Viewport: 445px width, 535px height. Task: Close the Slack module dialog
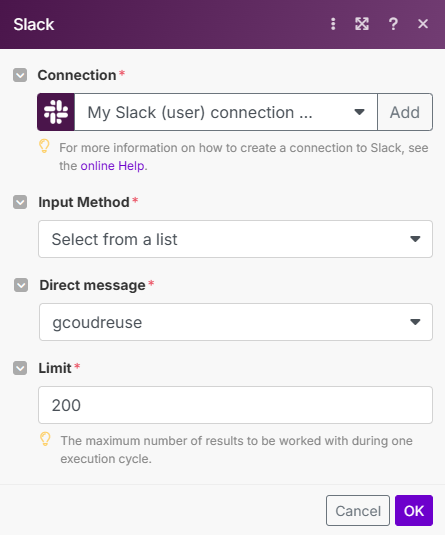[x=423, y=24]
